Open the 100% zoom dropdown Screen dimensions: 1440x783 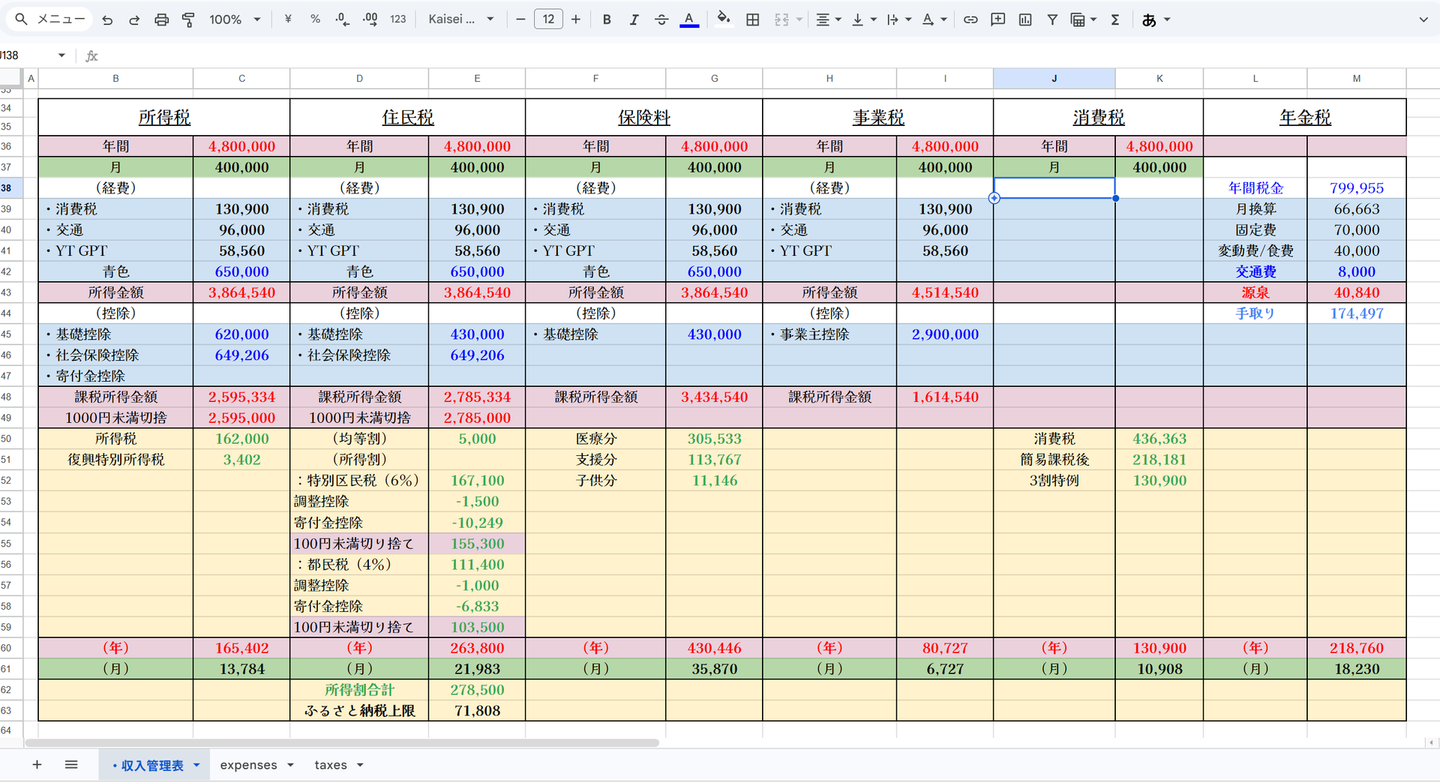tap(235, 19)
